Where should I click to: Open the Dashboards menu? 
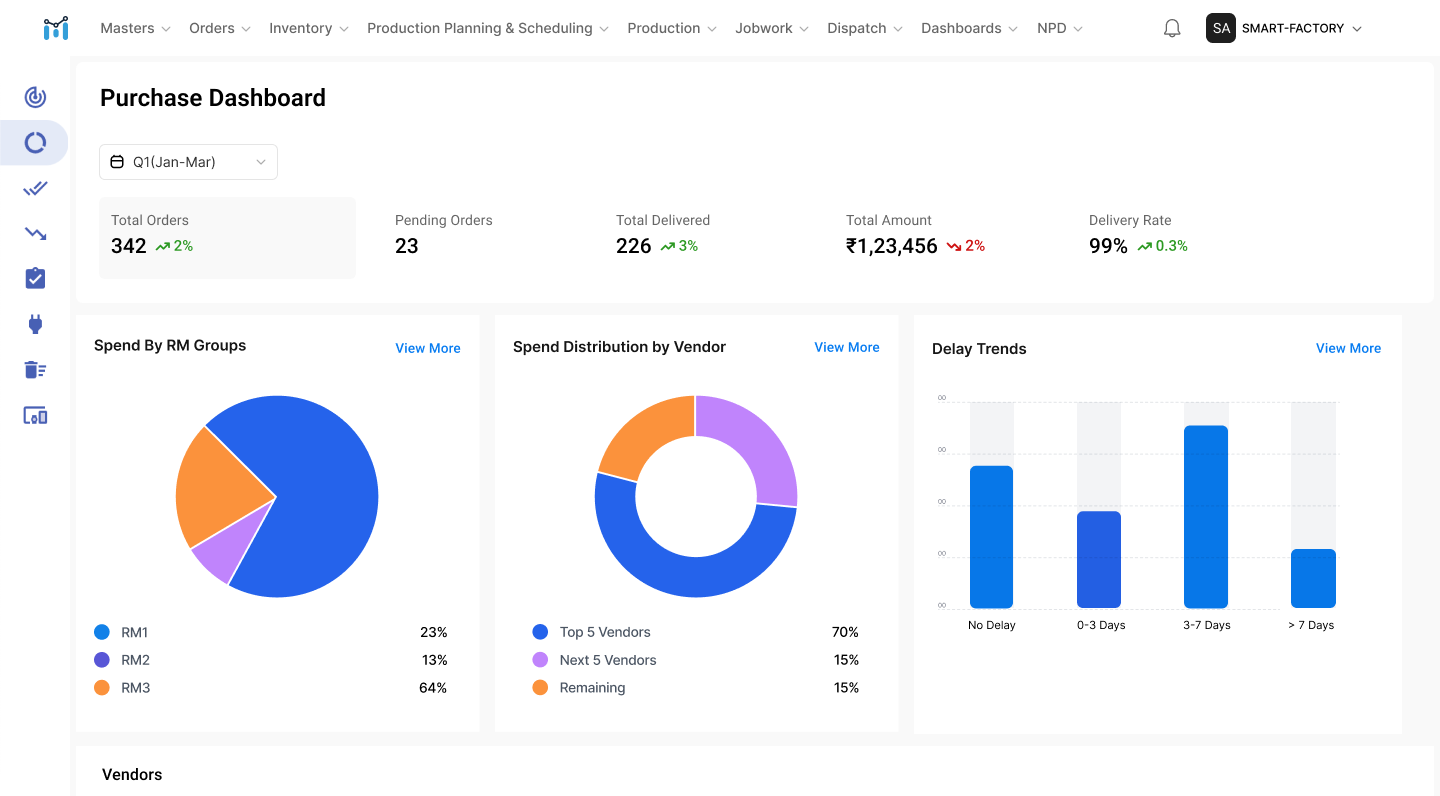click(969, 29)
